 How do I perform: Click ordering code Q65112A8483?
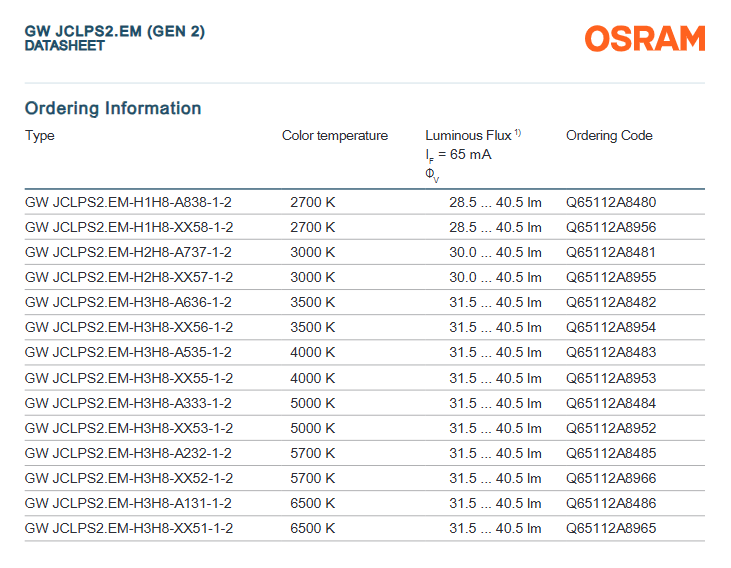pyautogui.click(x=611, y=352)
